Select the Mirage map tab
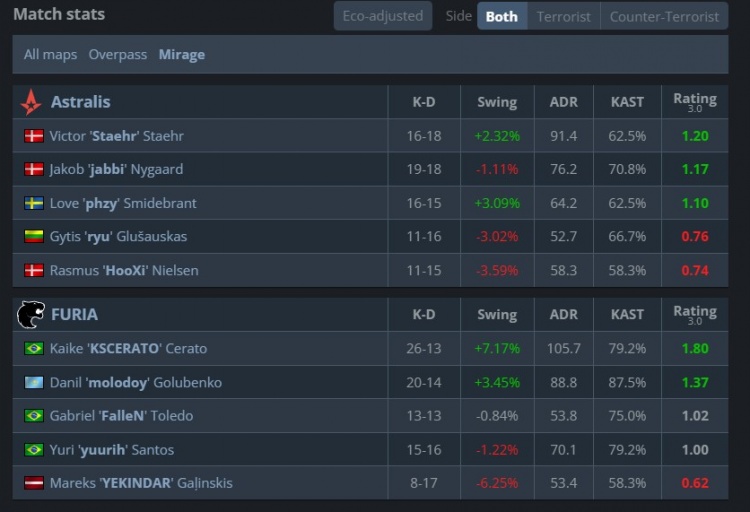750x512 pixels. coord(181,55)
